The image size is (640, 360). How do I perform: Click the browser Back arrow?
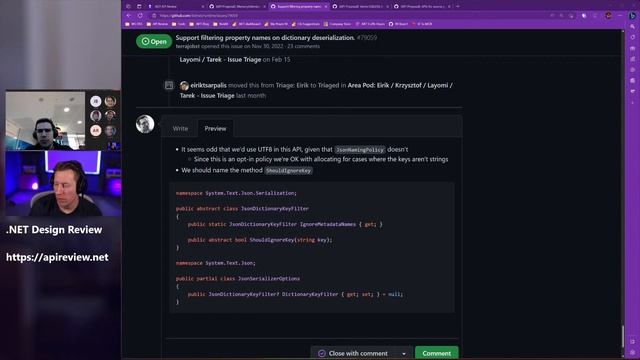(129, 16)
